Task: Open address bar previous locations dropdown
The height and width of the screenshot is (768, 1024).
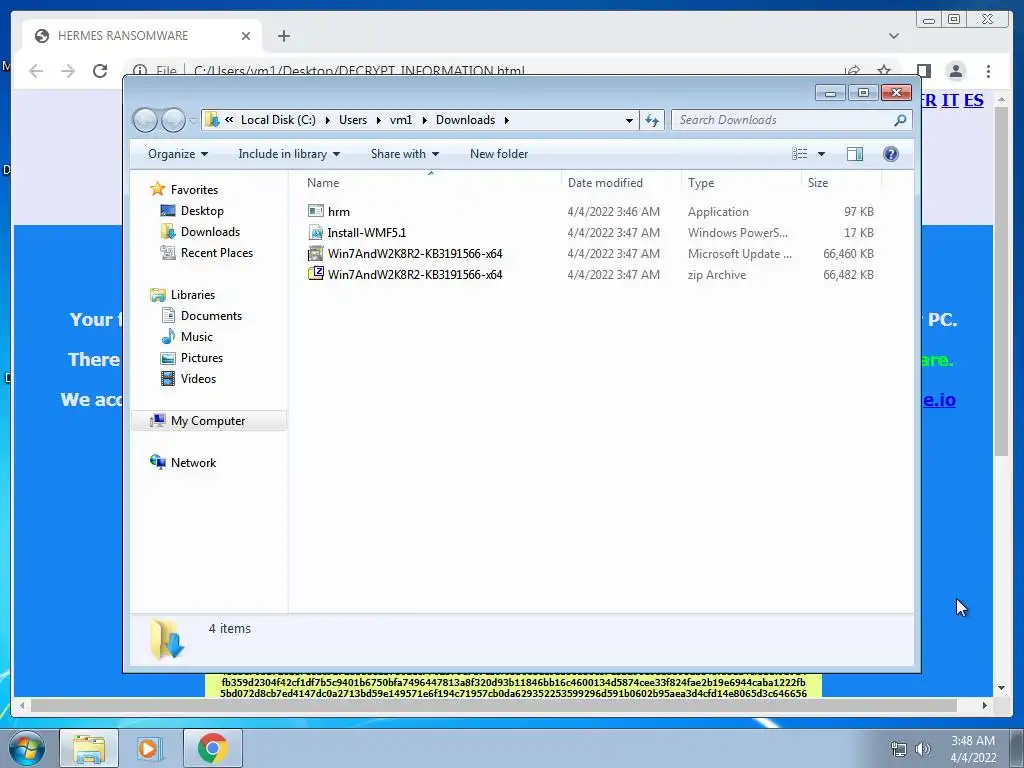Action: [629, 120]
